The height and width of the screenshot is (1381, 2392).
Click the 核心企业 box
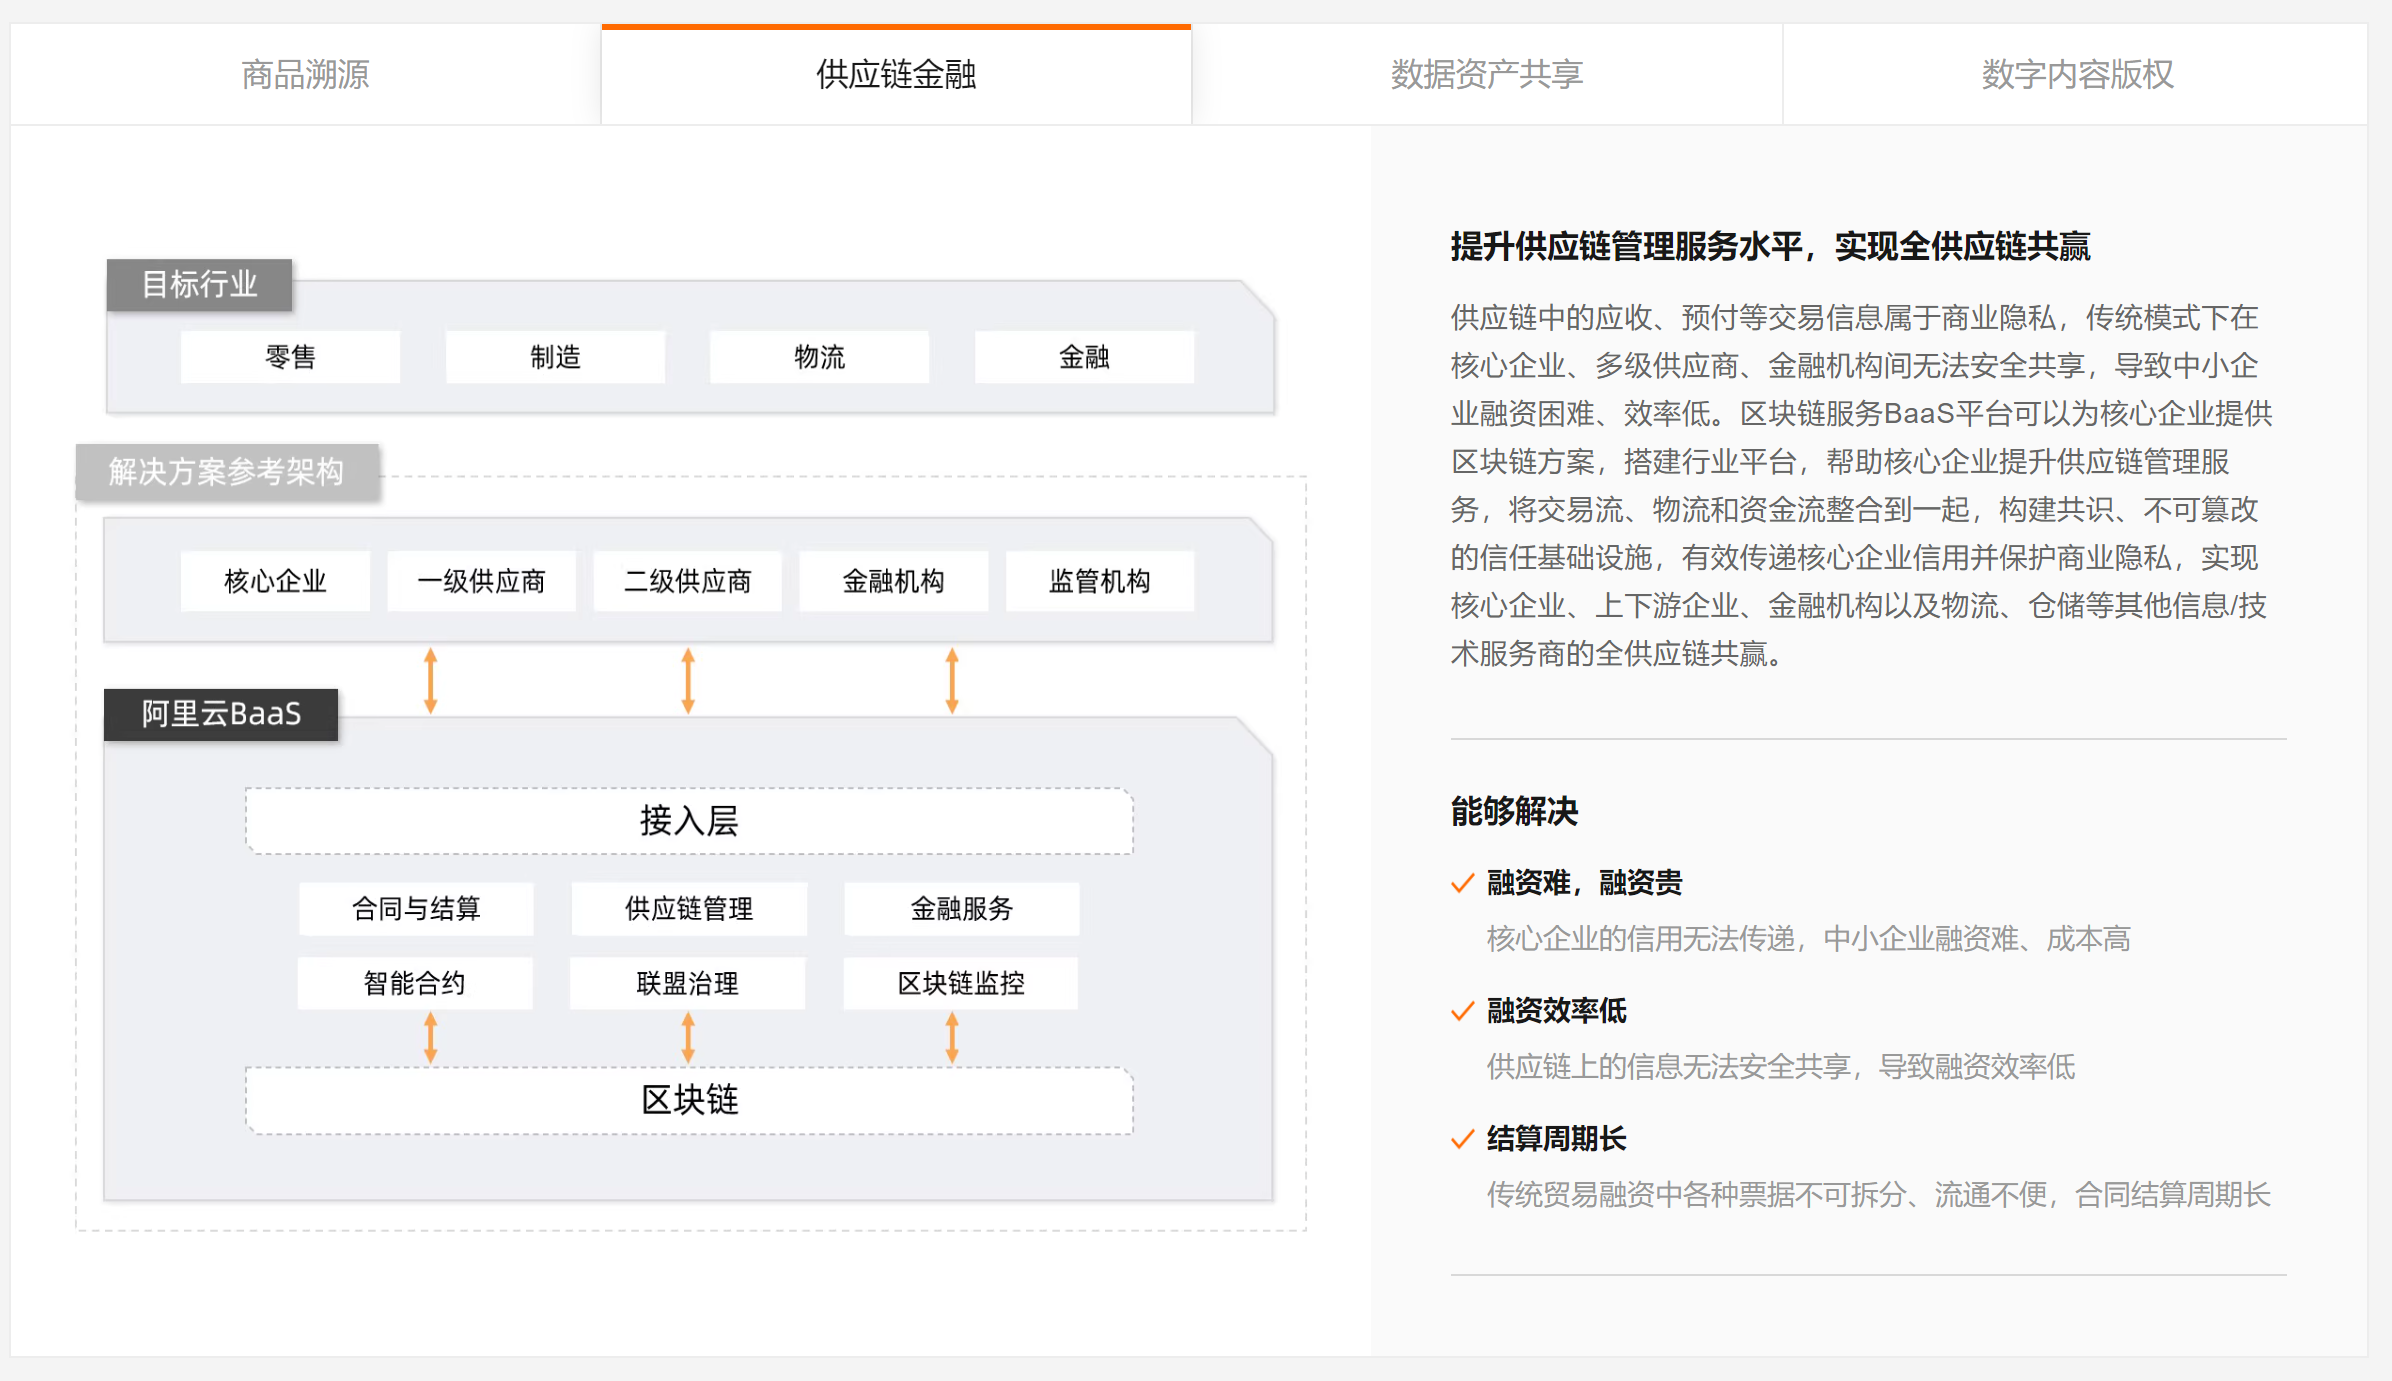(275, 581)
